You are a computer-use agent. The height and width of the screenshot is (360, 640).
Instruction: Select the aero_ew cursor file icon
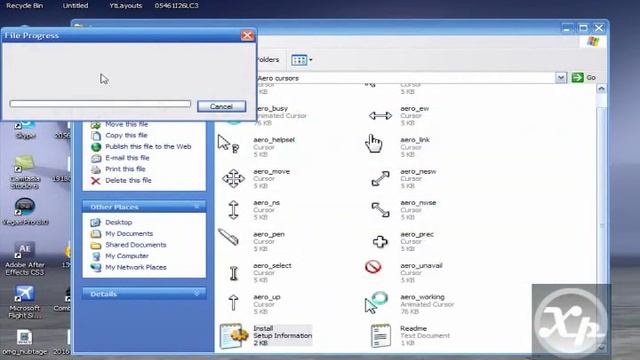pos(380,116)
